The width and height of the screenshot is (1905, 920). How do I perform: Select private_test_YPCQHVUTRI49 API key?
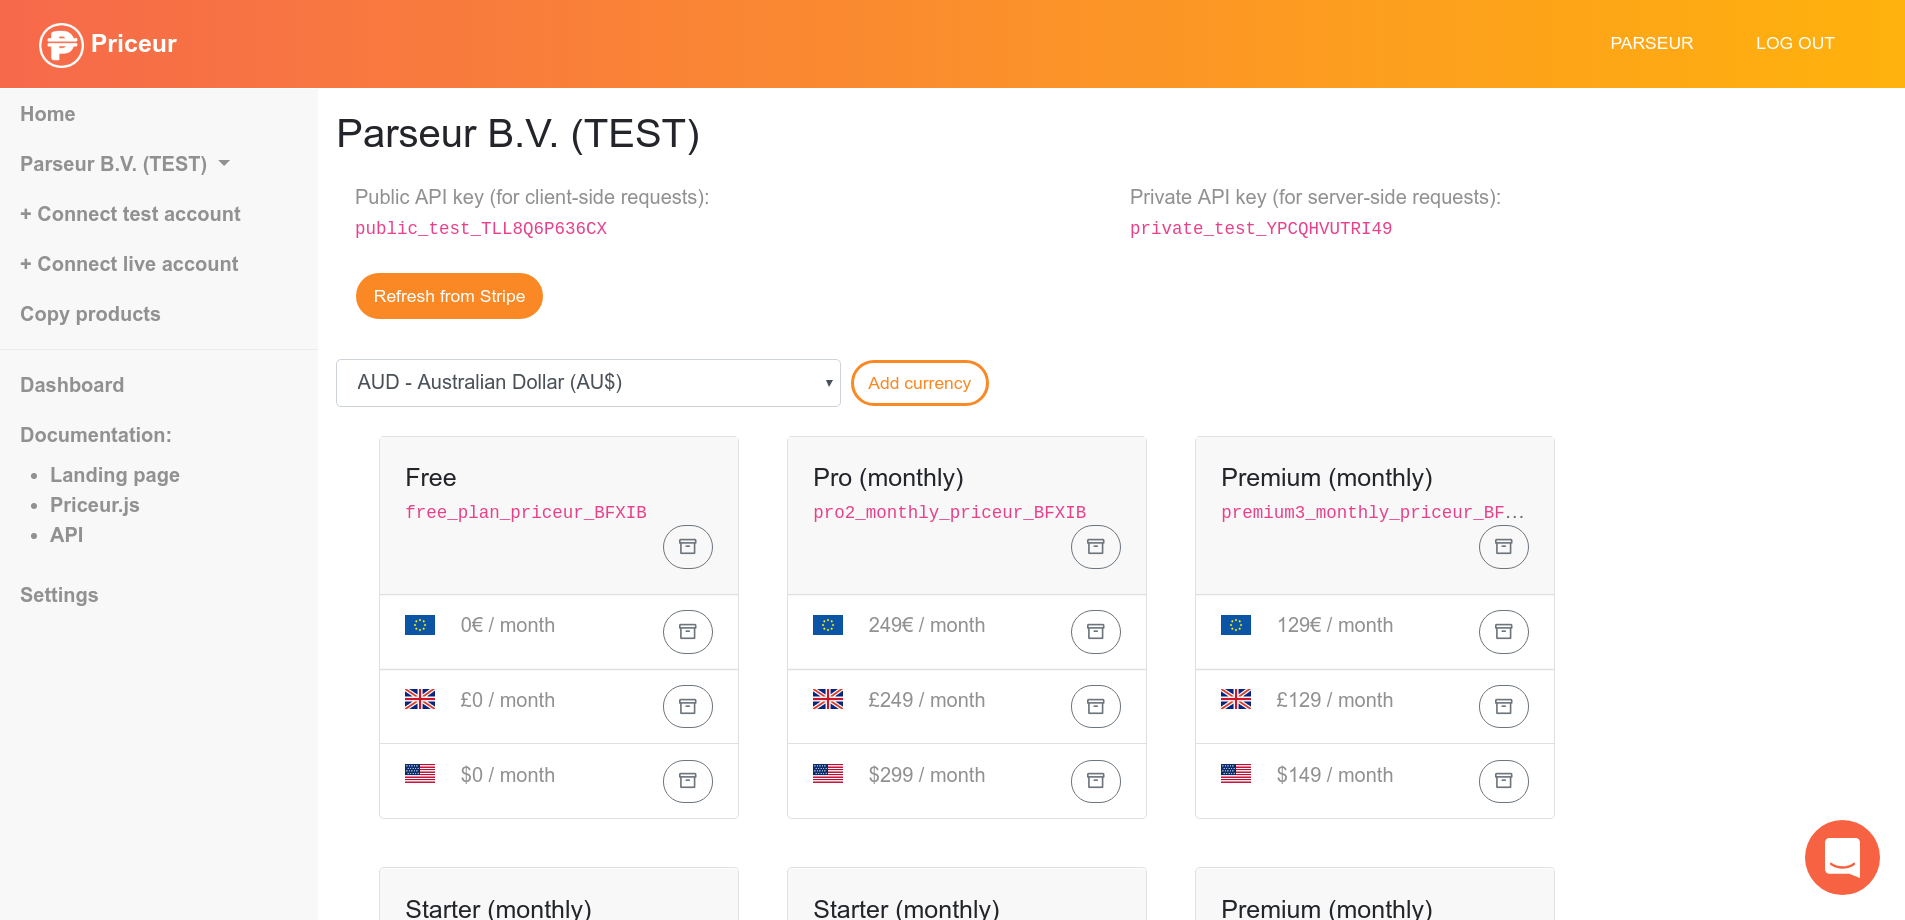click(1261, 229)
